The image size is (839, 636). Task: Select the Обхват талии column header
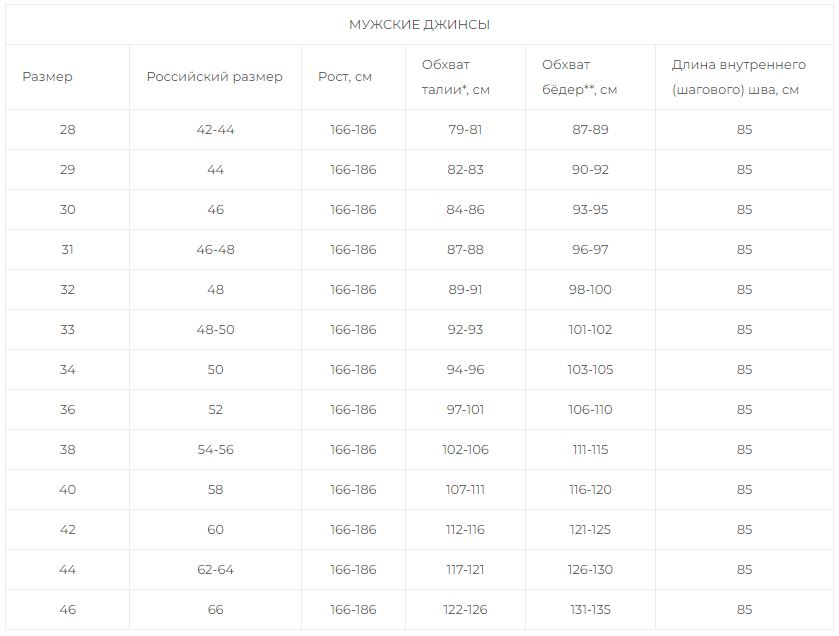coord(455,77)
